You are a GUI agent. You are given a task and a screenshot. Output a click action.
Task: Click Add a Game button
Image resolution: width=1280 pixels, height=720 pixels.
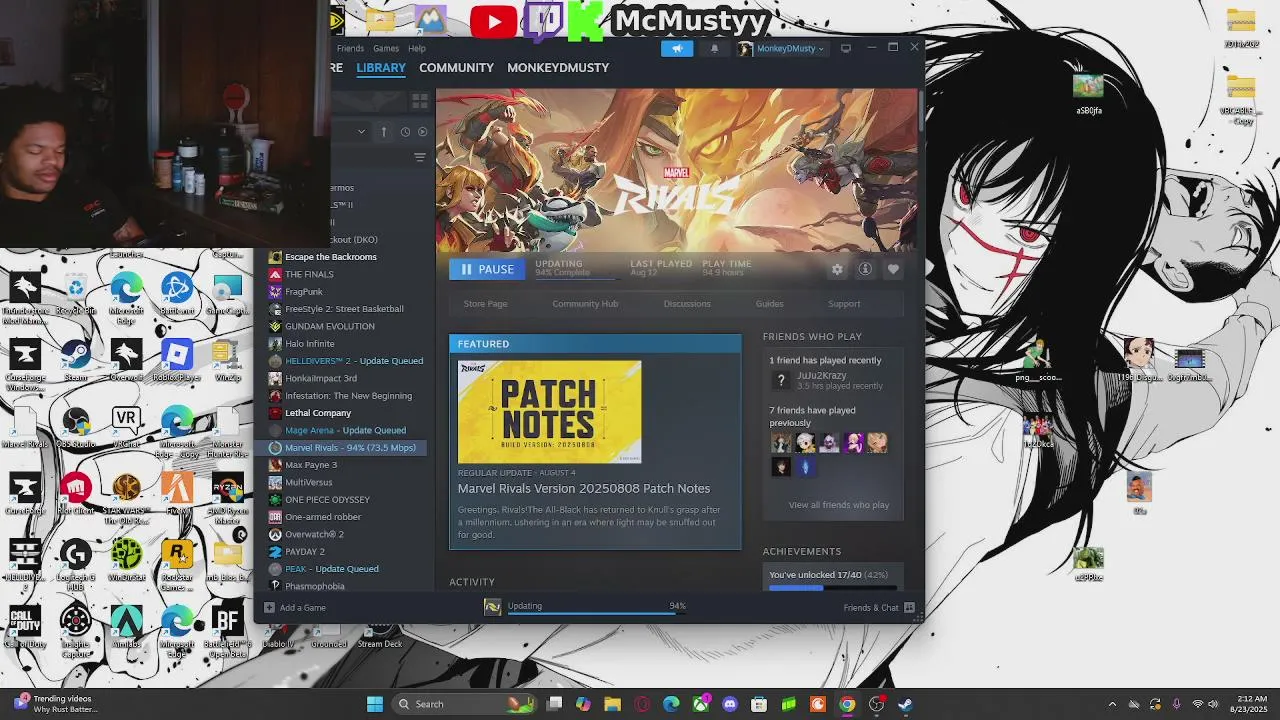click(x=295, y=607)
